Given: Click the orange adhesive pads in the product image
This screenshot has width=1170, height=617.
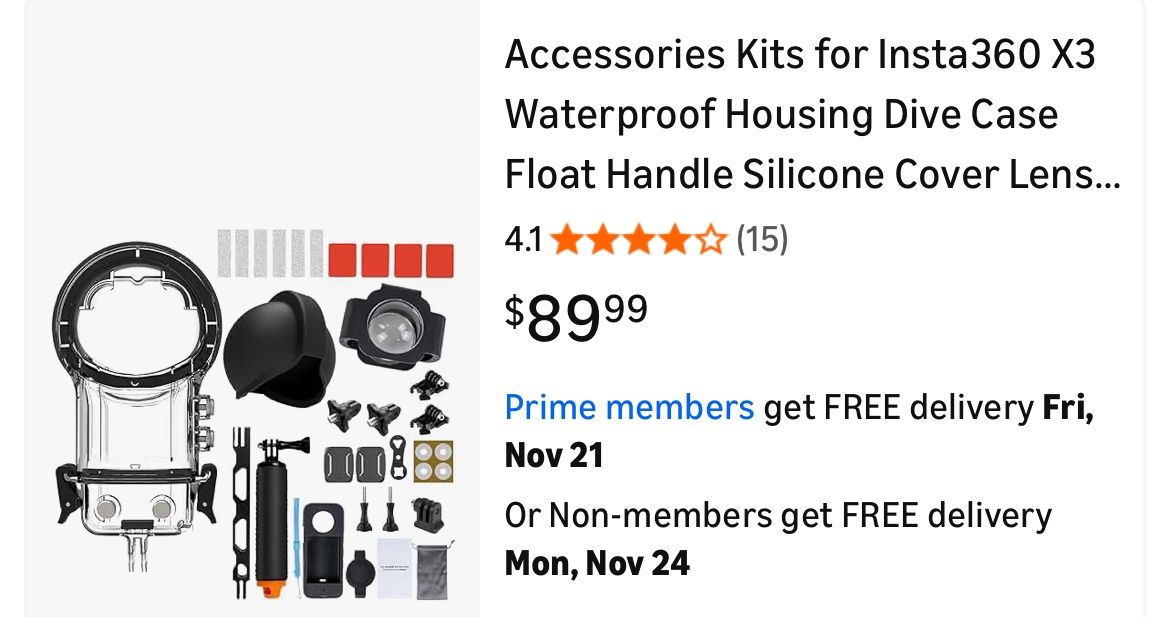Looking at the screenshot, I should (390, 259).
